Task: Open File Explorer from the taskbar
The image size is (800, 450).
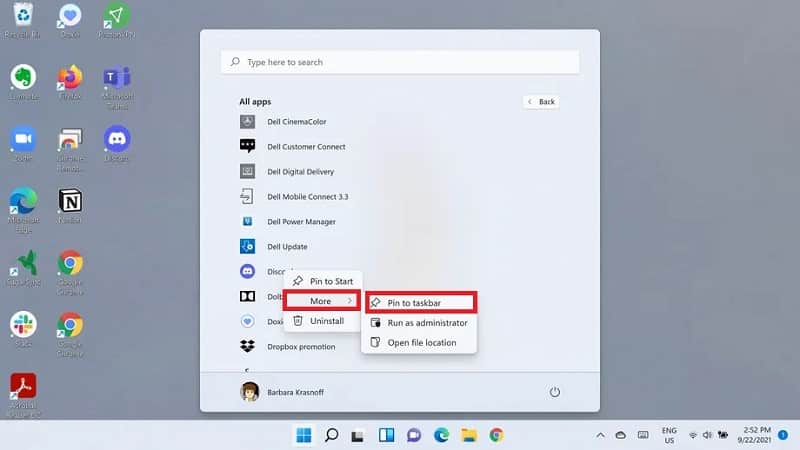Action: pos(469,435)
